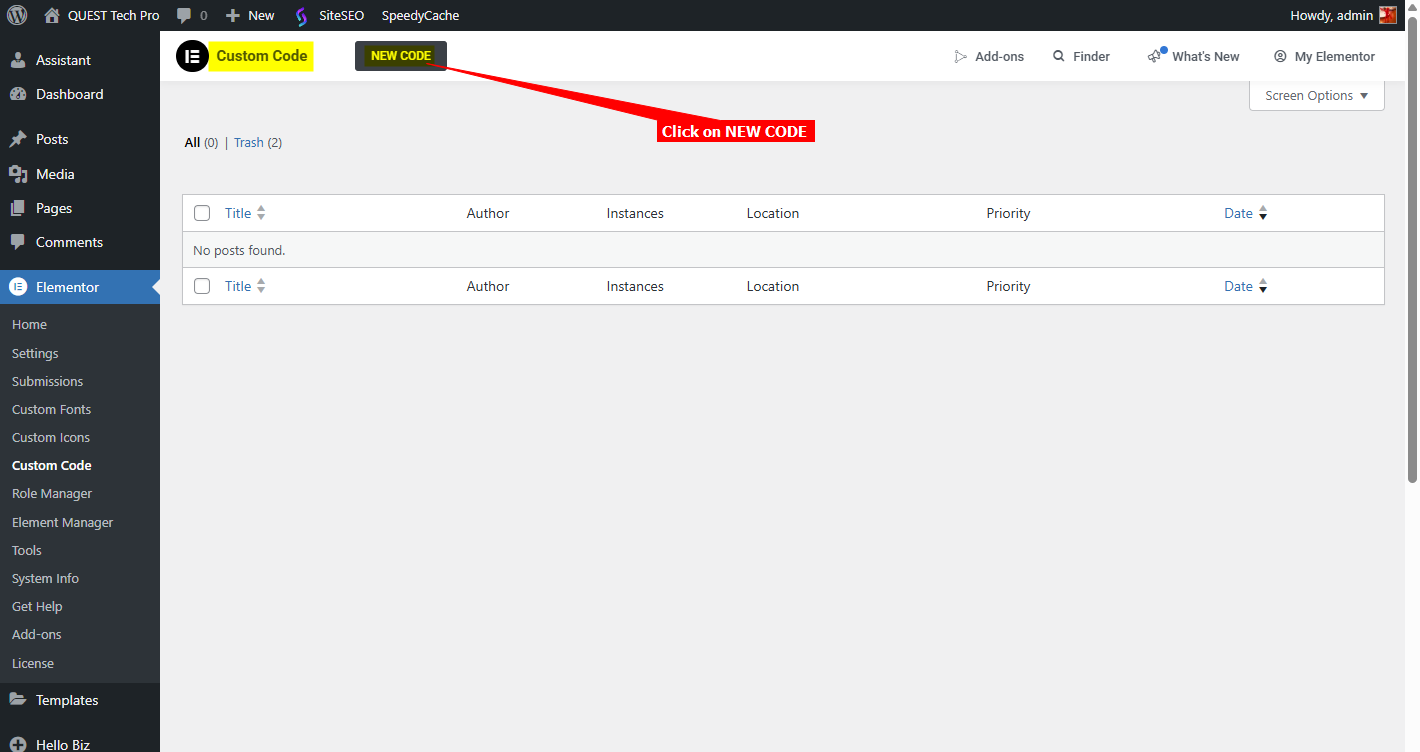Click the SiteSEO logo icon
Image resolution: width=1420 pixels, height=752 pixels.
pos(301,16)
